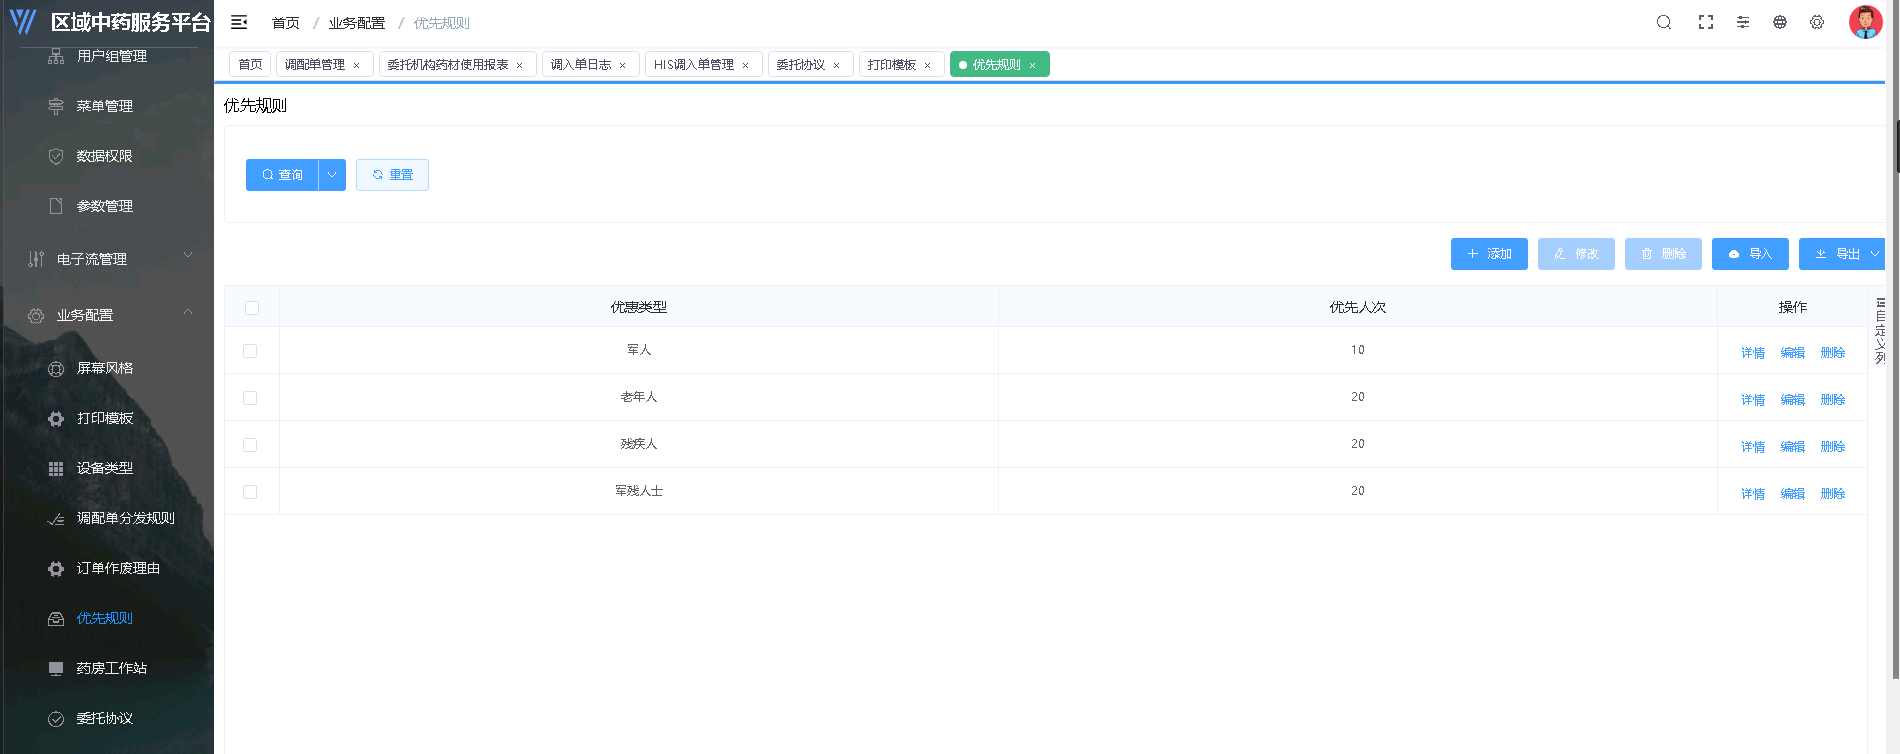1900x754 pixels.
Task: Click the platform logo in the sidebar
Action: 23,22
